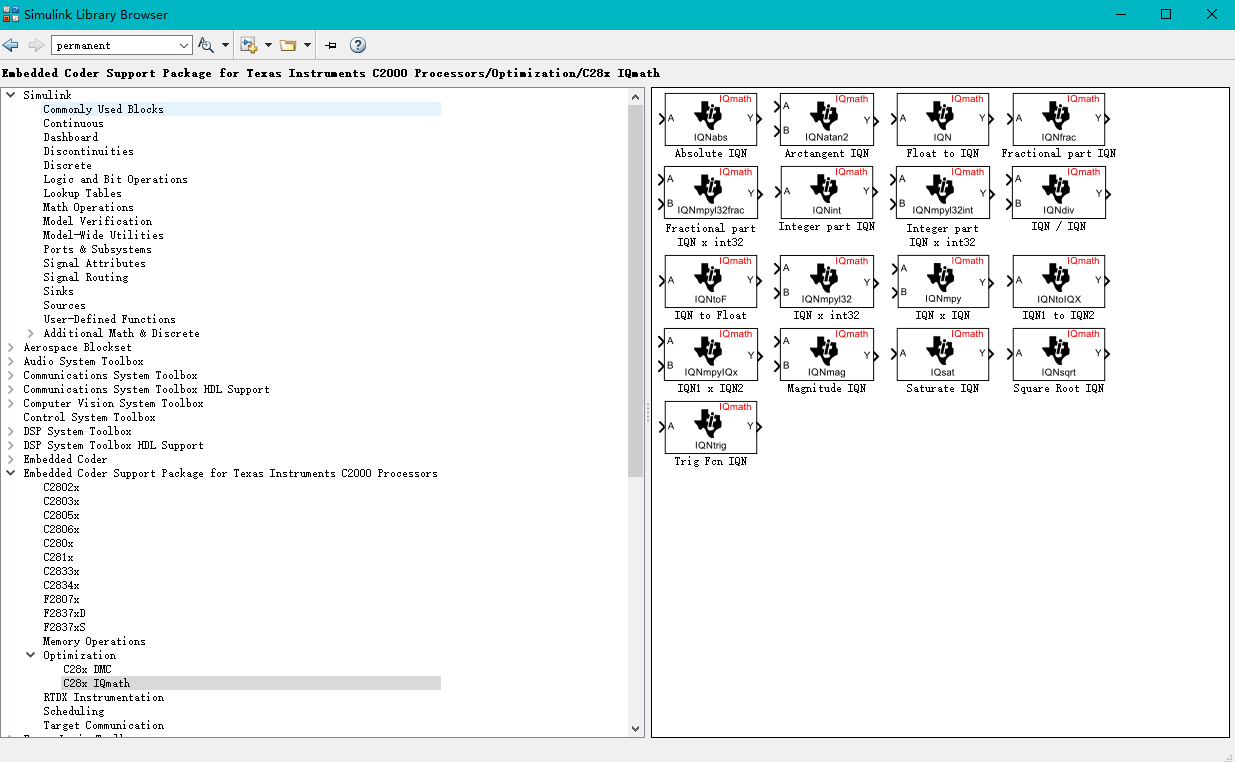The width and height of the screenshot is (1235, 762).
Task: Select the C2802x processor library
Action: (61, 487)
